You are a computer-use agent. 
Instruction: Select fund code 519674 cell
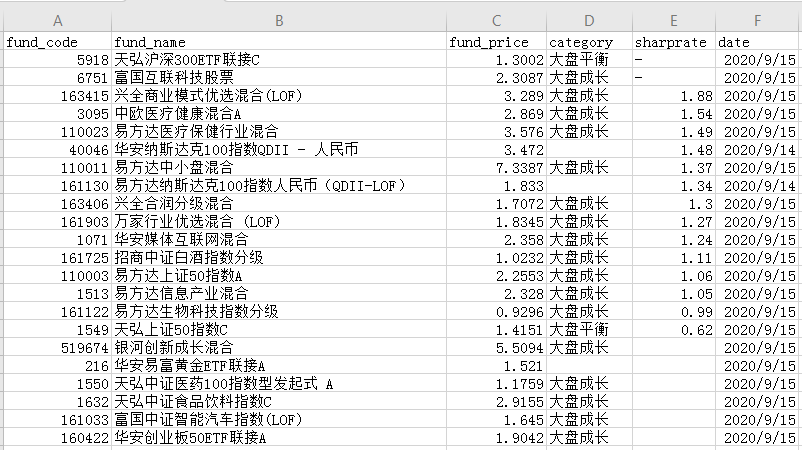coord(57,348)
